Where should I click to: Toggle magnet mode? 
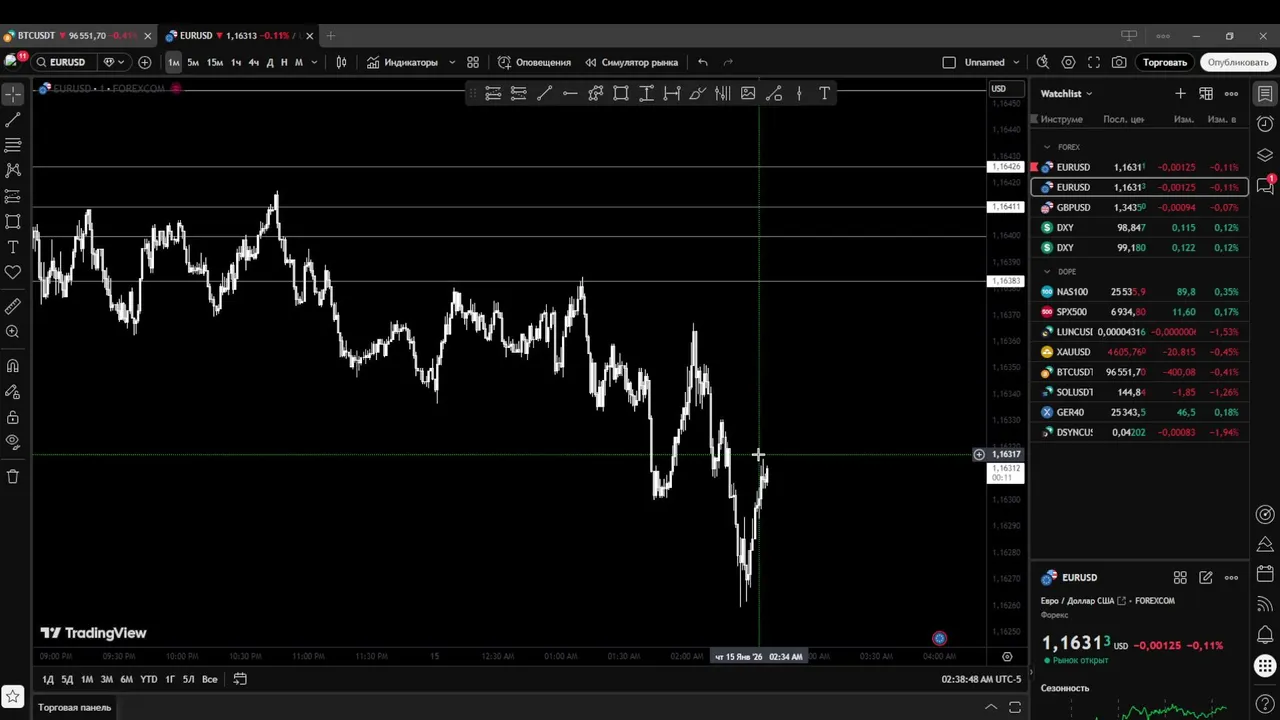click(13, 366)
